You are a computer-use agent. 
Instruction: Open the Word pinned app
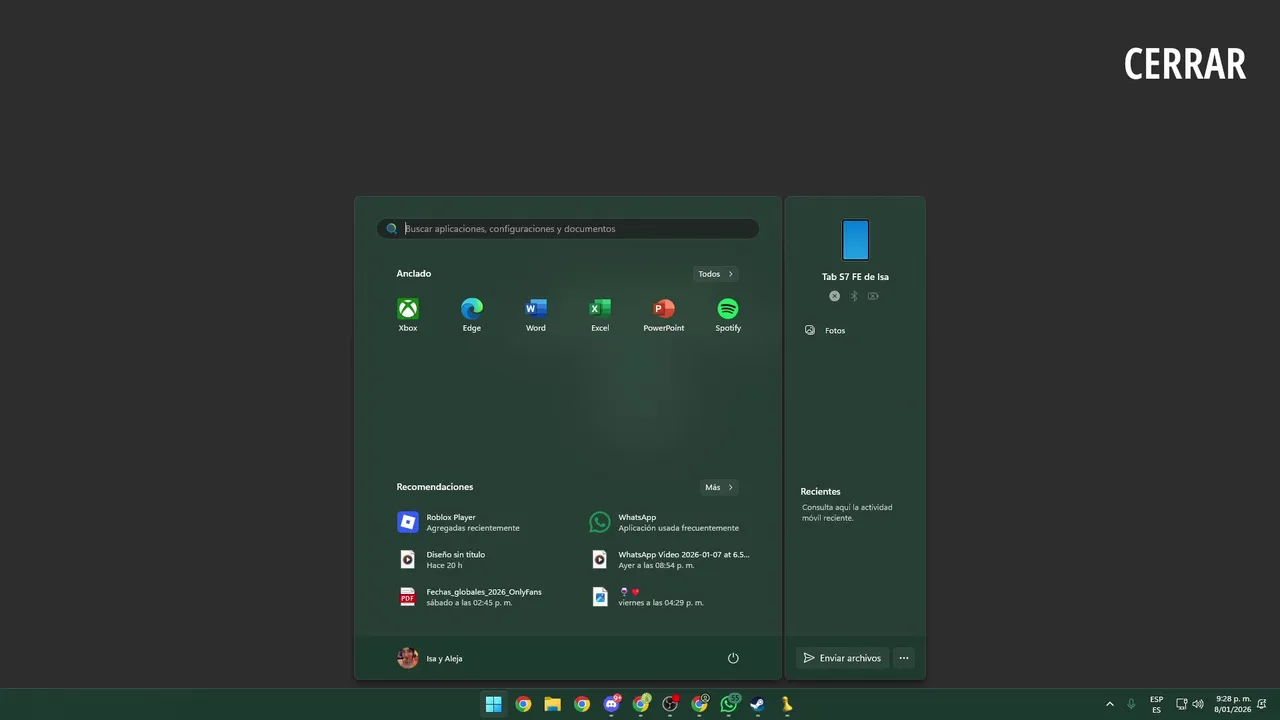coord(536,314)
